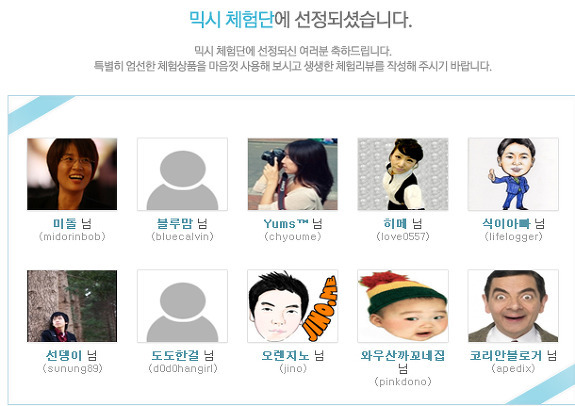The width and height of the screenshot is (575, 406).
Task: Open the lifelogger caricature avatar
Action: tap(513, 174)
